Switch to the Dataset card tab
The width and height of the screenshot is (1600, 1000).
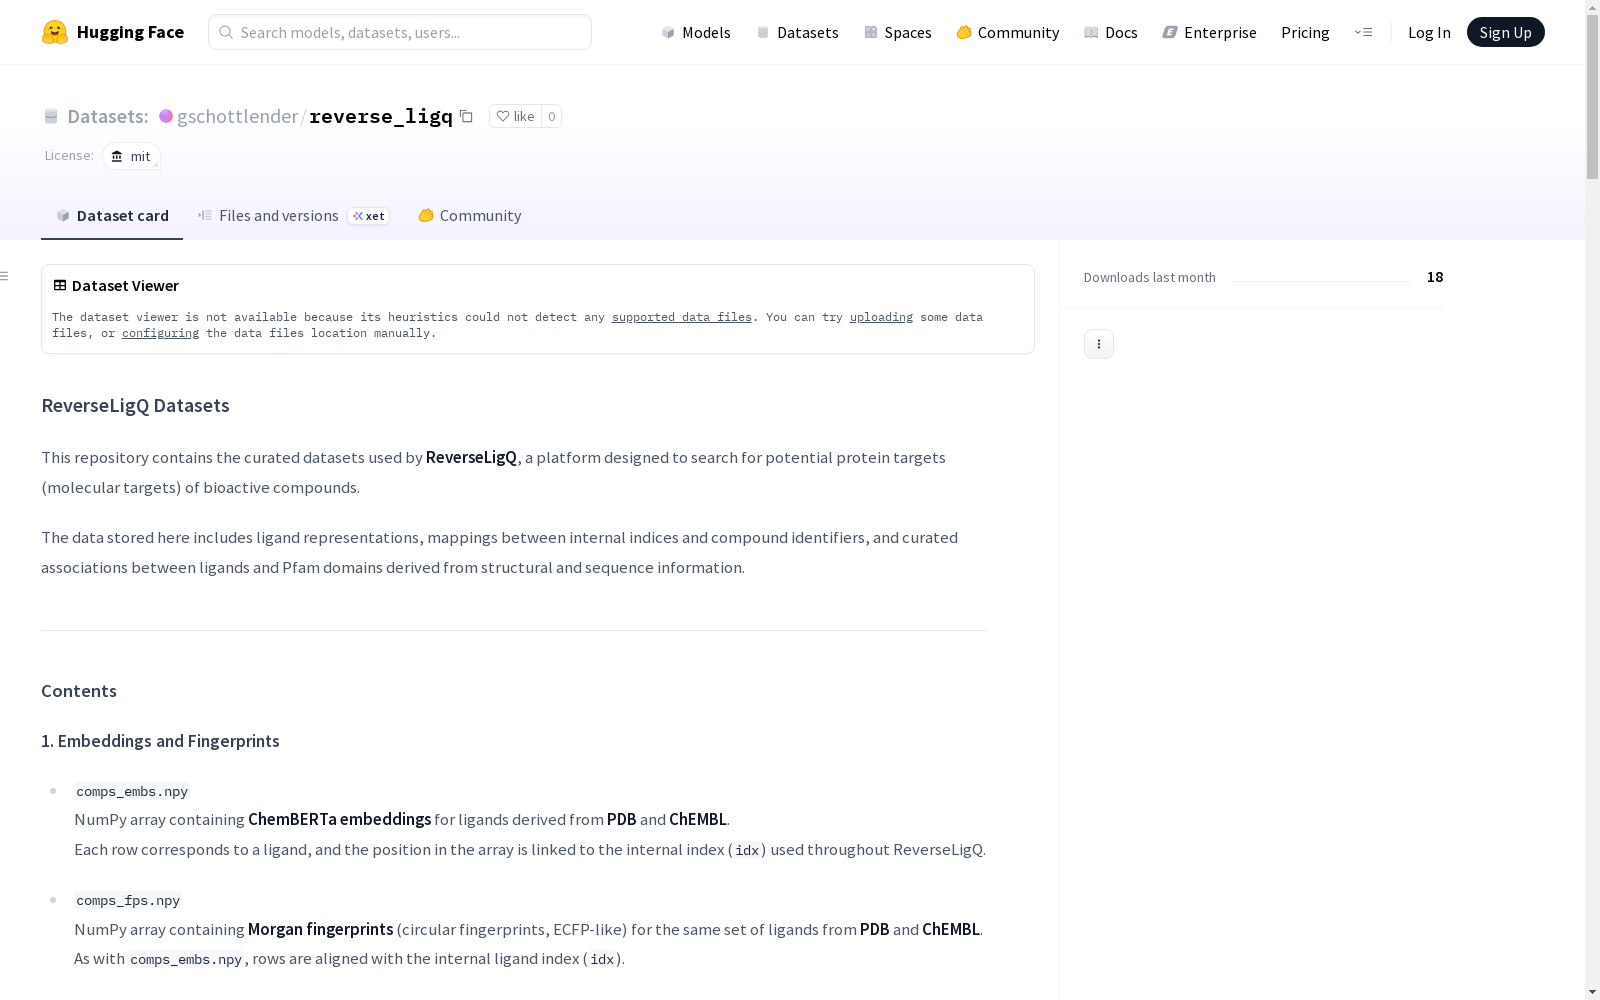click(112, 216)
